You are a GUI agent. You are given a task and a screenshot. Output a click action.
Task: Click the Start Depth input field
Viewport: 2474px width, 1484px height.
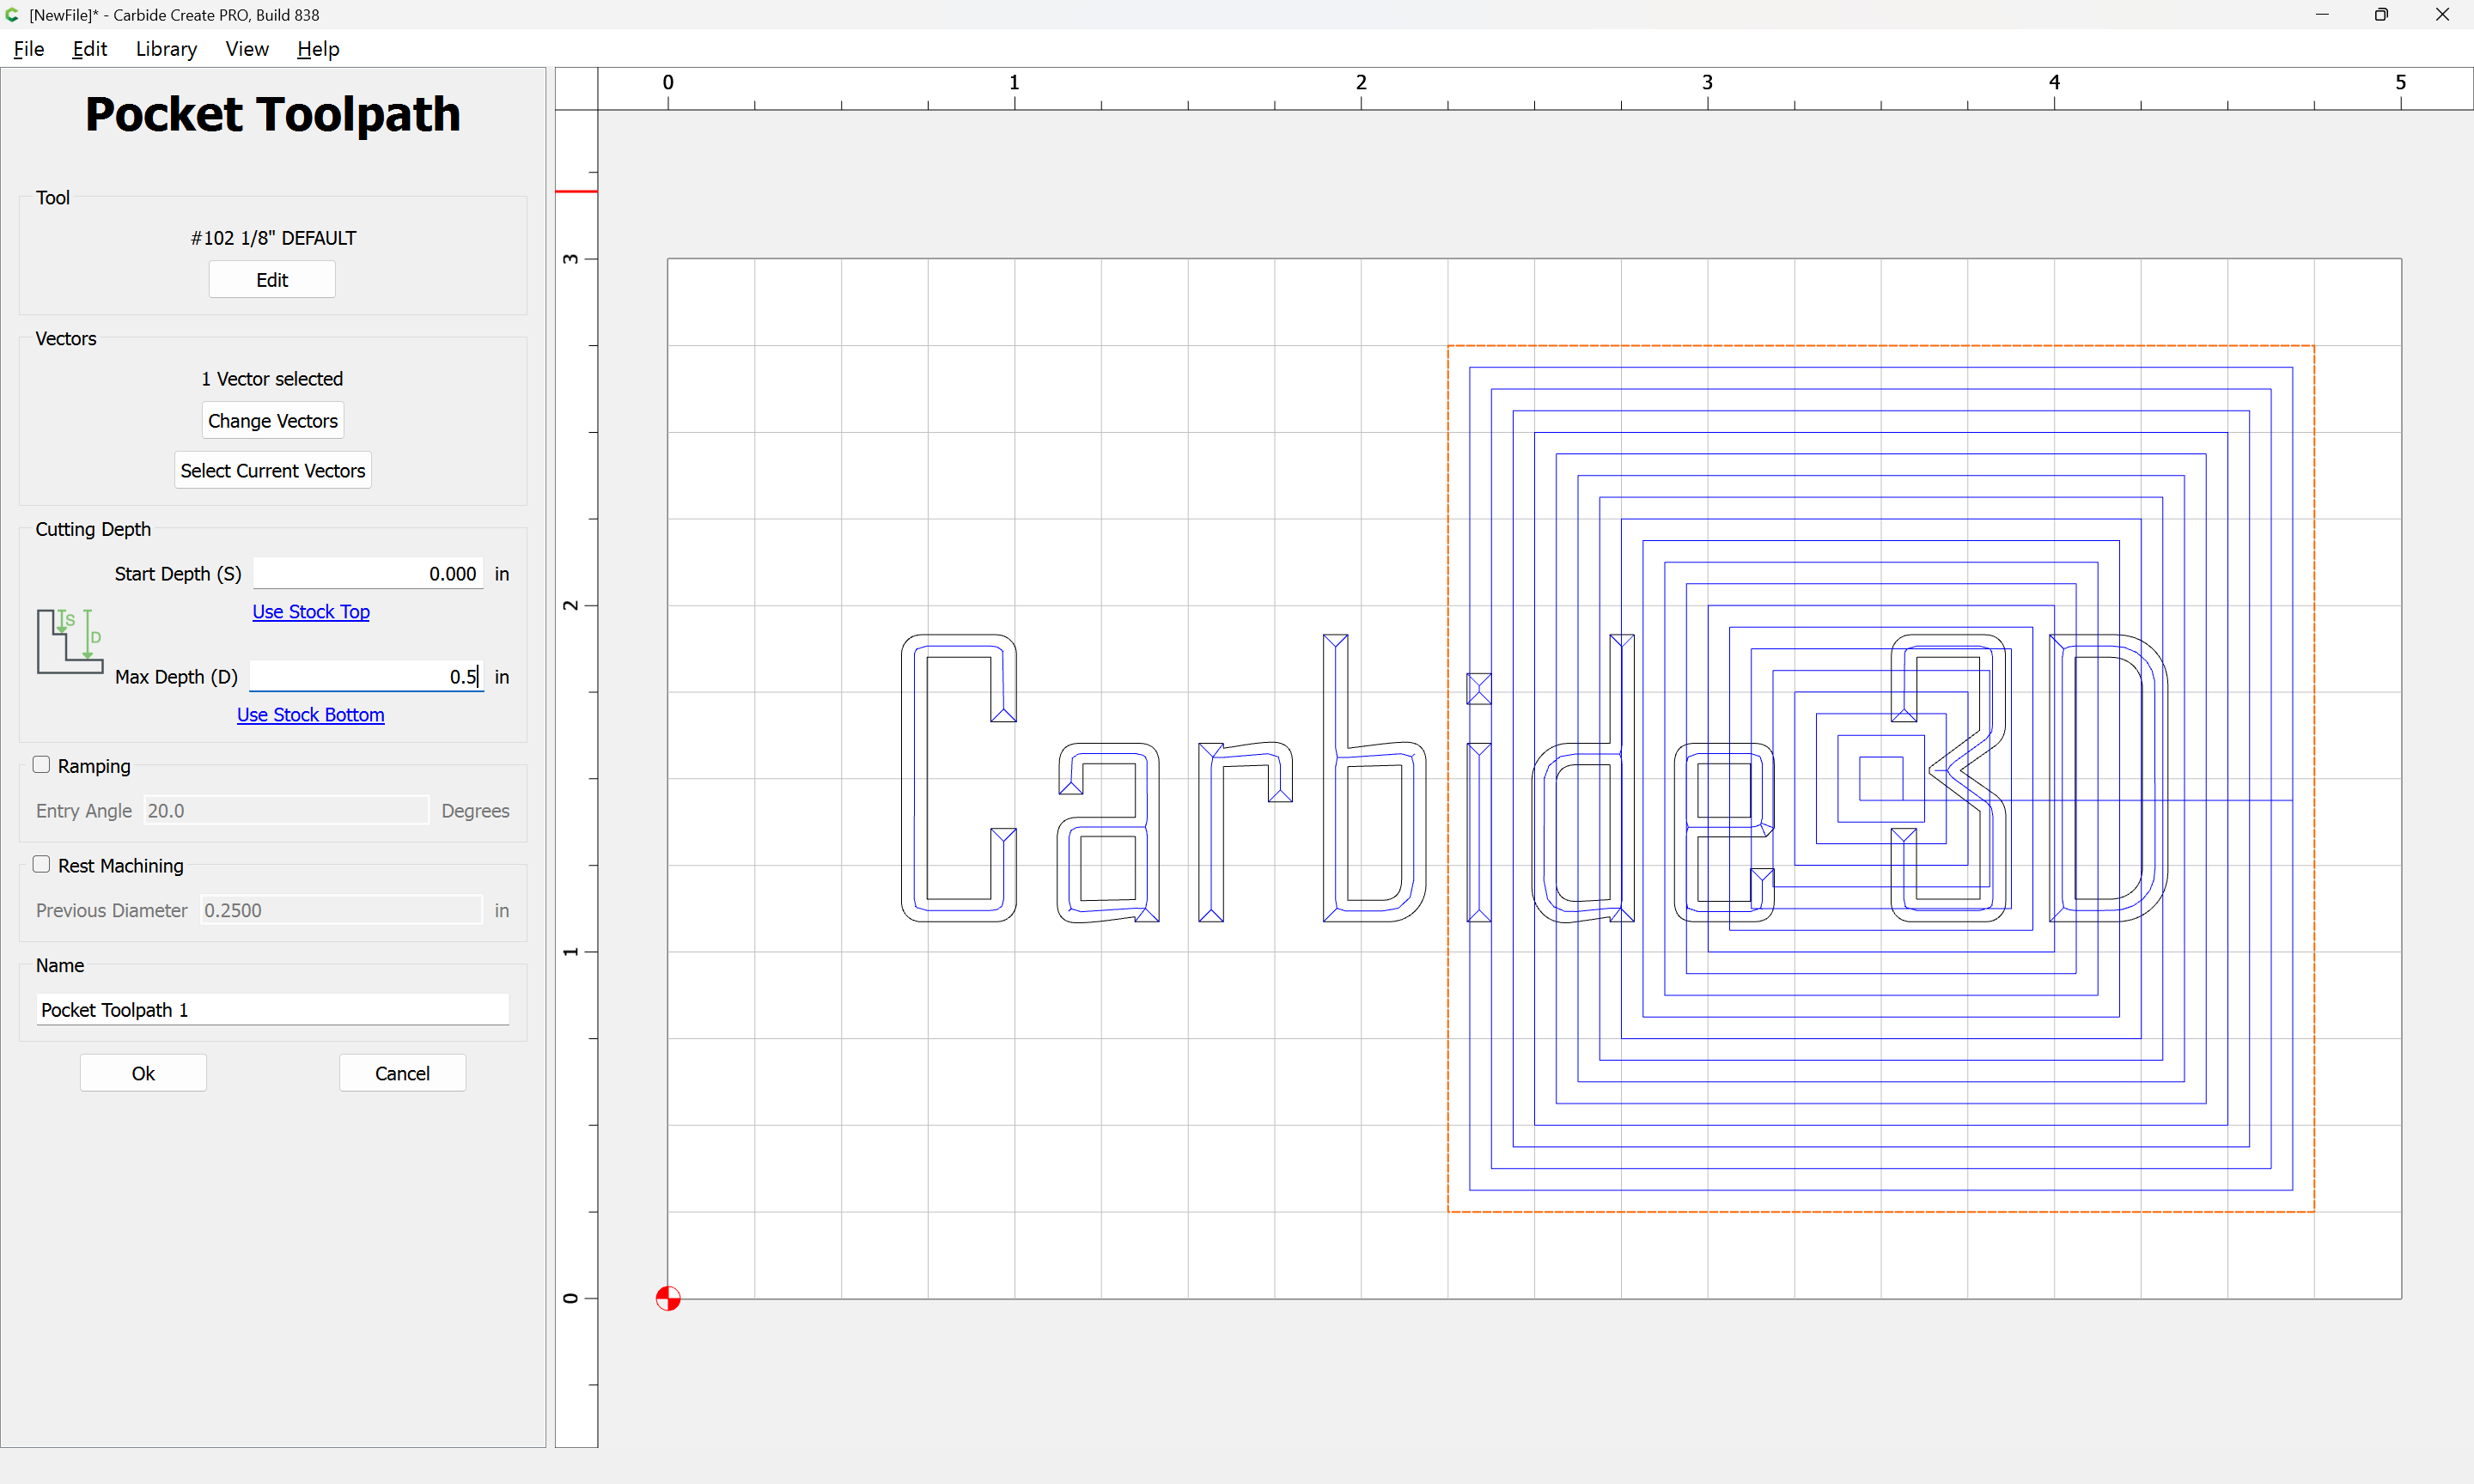368,574
